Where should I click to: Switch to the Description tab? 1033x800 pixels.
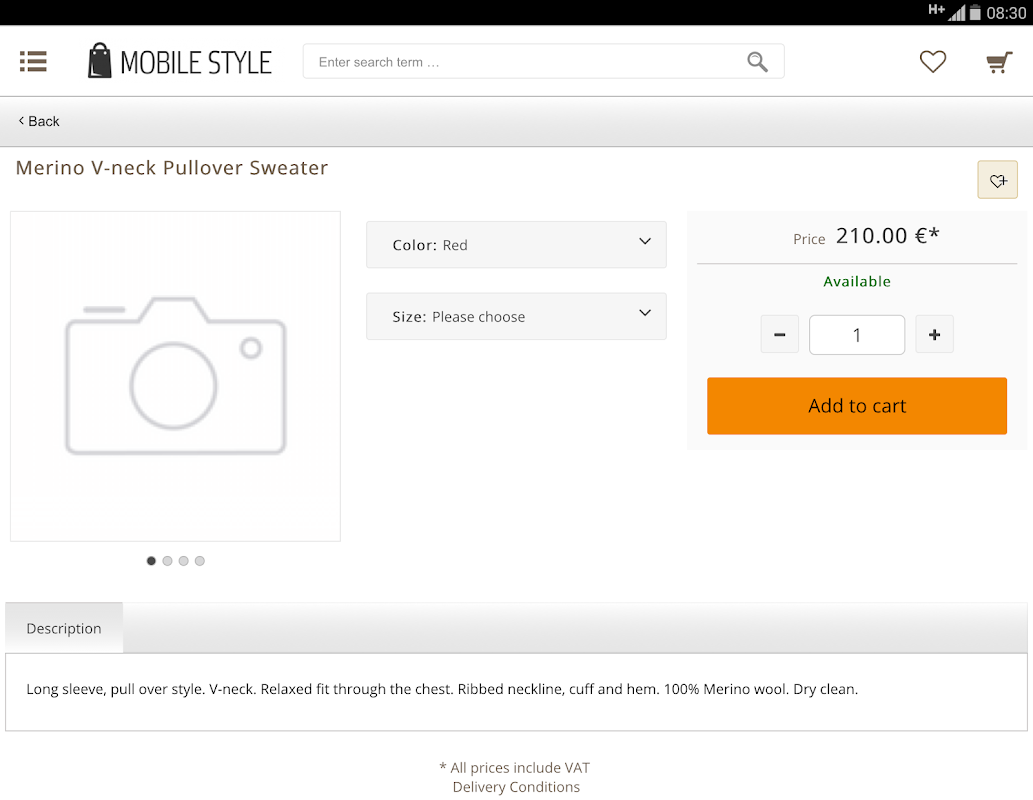[x=64, y=628]
